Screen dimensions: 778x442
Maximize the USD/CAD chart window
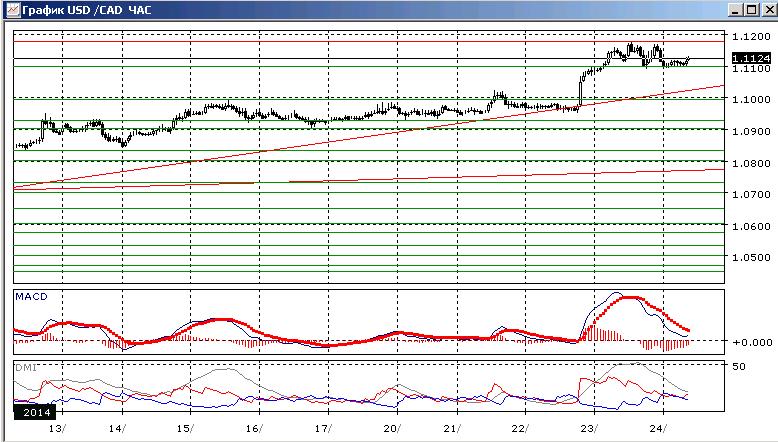click(752, 10)
